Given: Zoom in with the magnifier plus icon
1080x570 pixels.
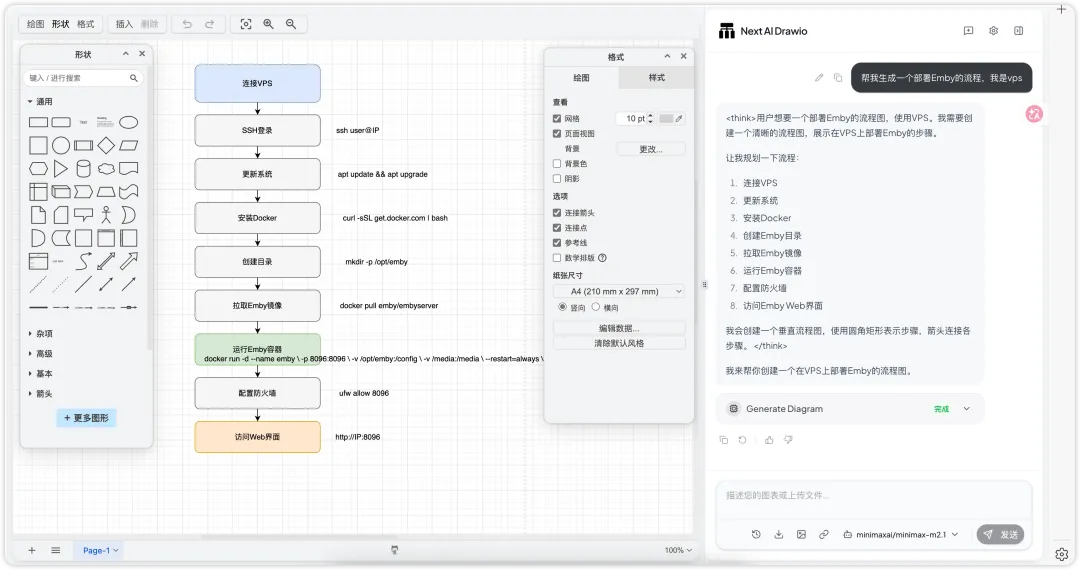Looking at the screenshot, I should pos(269,24).
